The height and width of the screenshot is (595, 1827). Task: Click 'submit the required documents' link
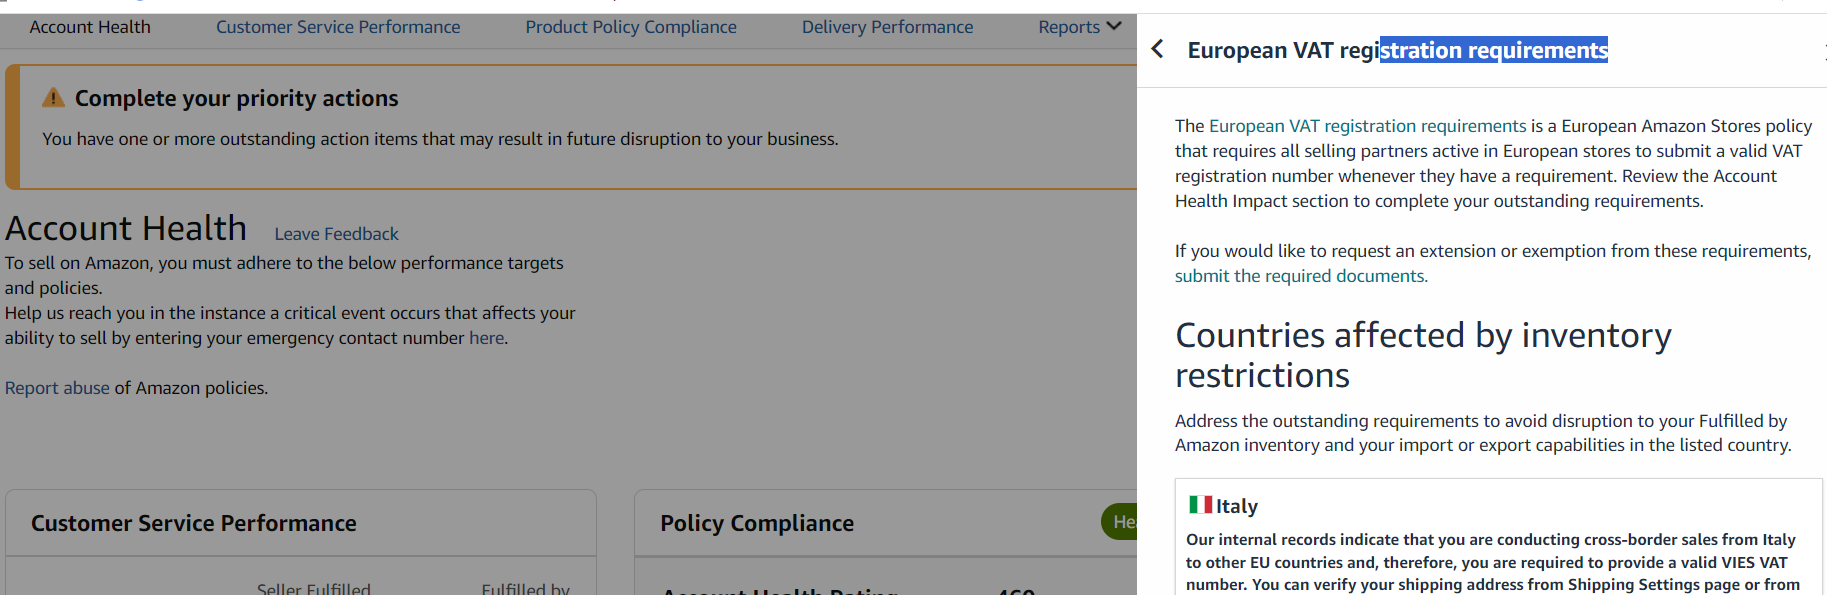[1299, 276]
